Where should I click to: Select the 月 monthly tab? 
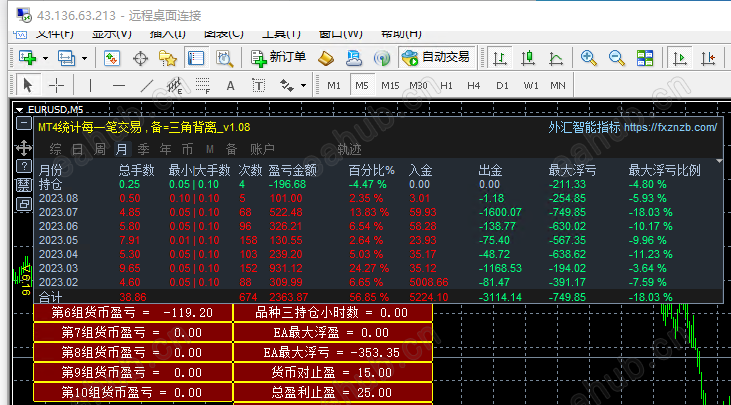(122, 149)
